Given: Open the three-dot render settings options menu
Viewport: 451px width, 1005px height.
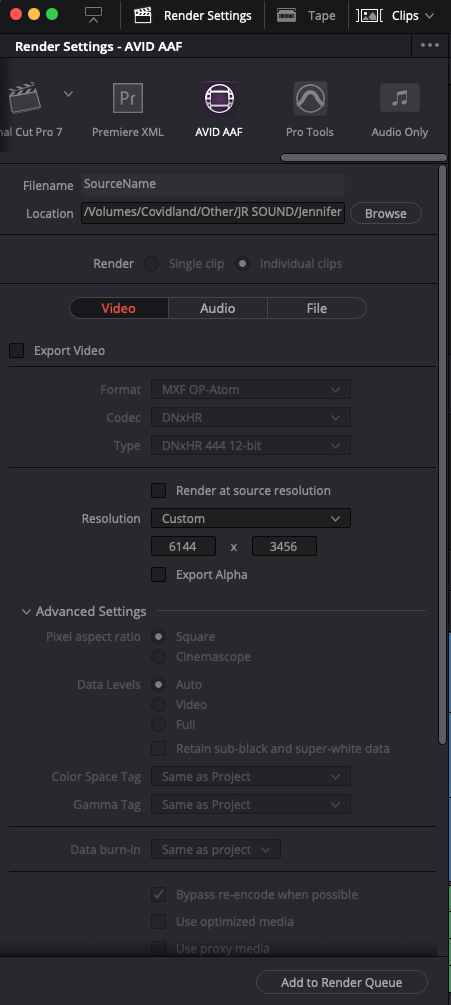Looking at the screenshot, I should (x=430, y=46).
